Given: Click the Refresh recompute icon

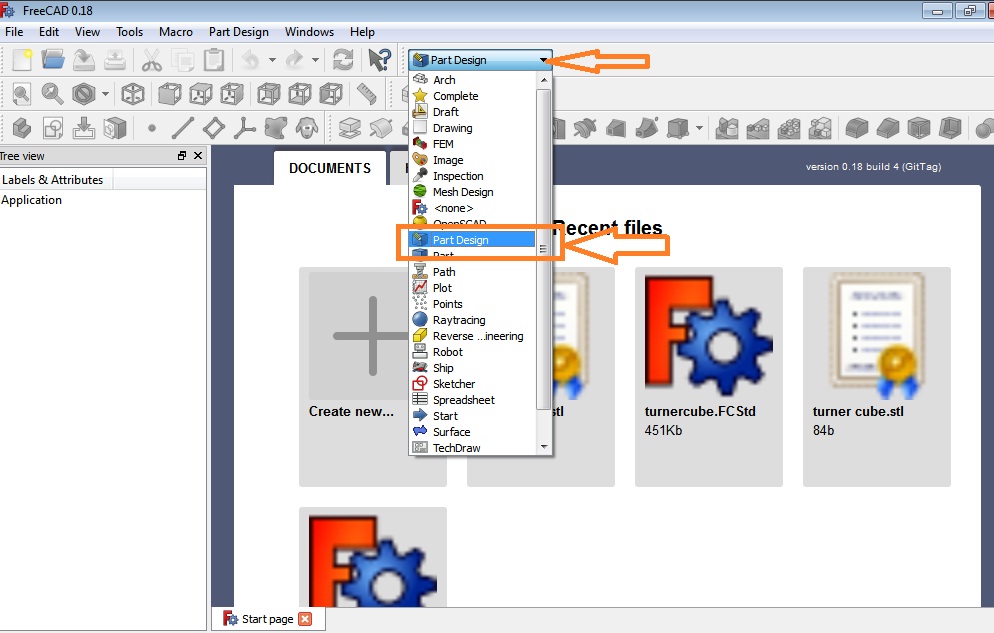Looking at the screenshot, I should tap(343, 60).
